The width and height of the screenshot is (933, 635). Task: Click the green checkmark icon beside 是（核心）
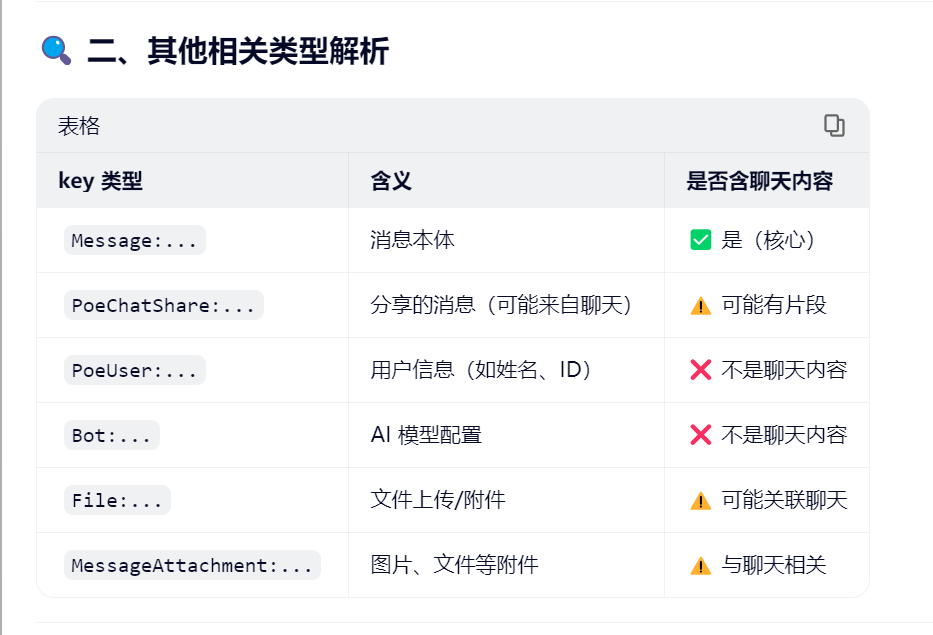point(700,240)
